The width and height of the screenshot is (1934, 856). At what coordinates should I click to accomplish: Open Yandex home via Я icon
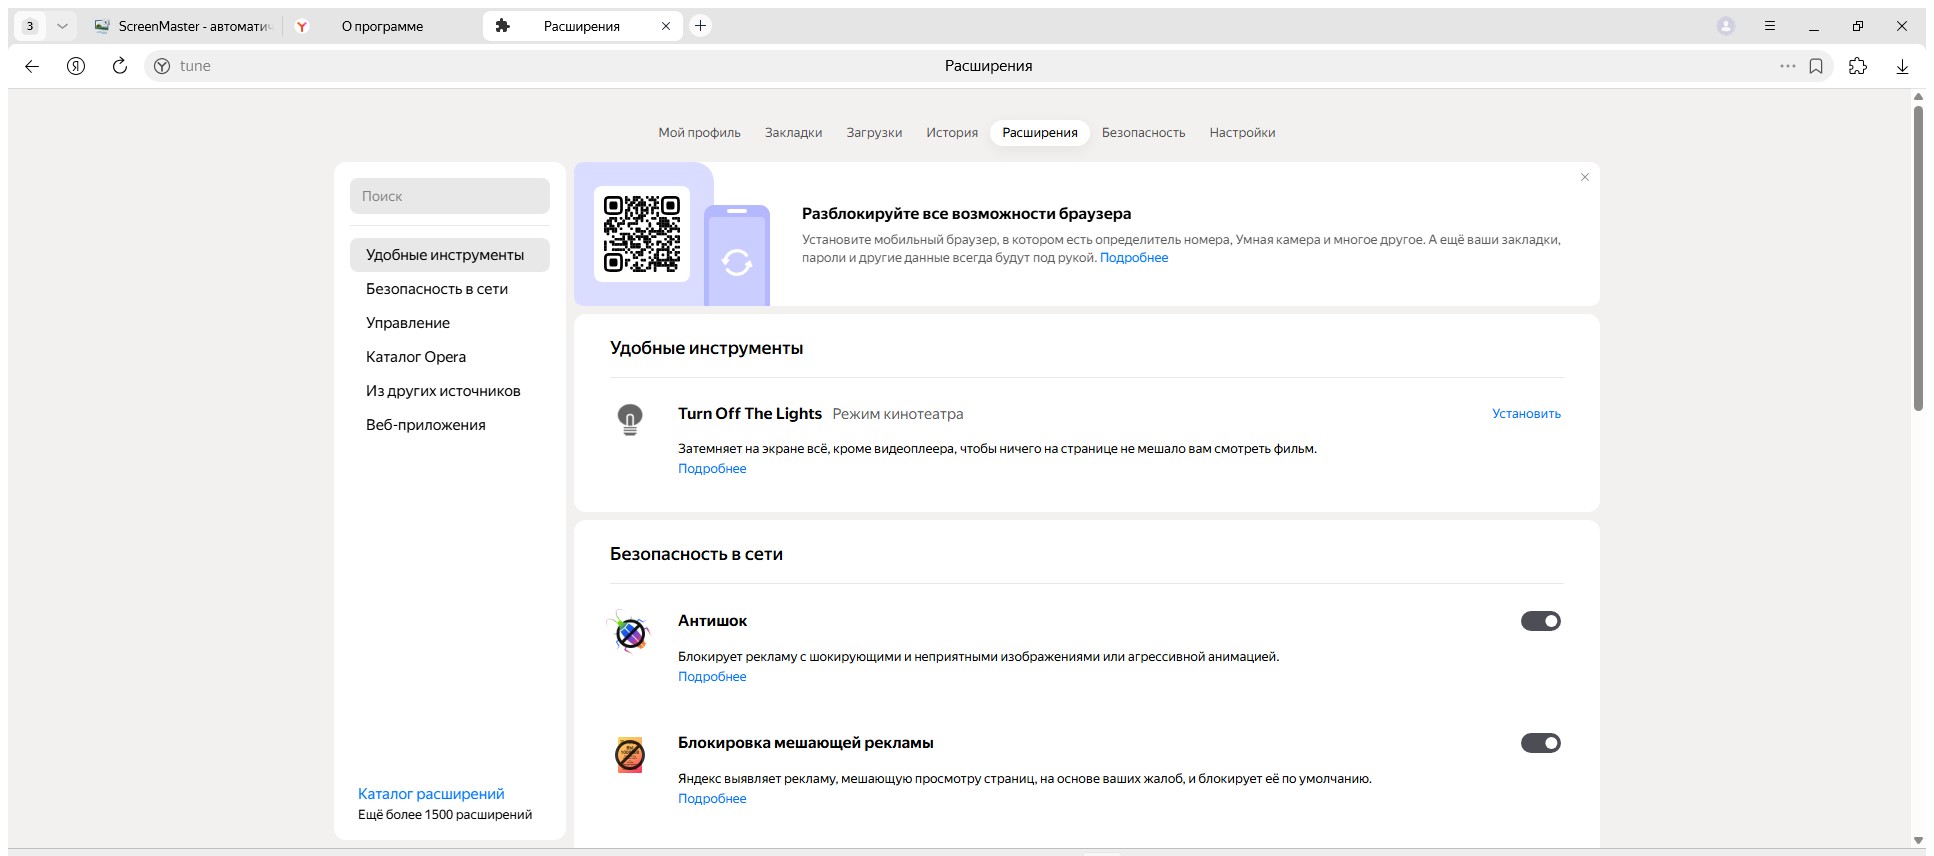[x=76, y=66]
